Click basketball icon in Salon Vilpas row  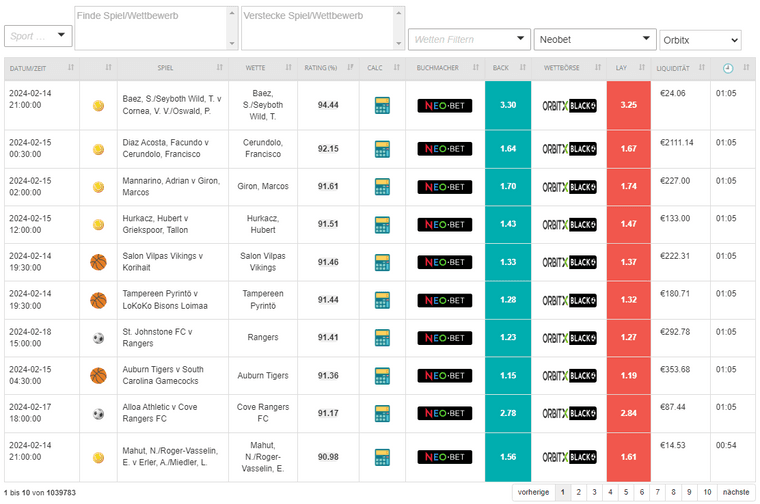click(x=98, y=262)
